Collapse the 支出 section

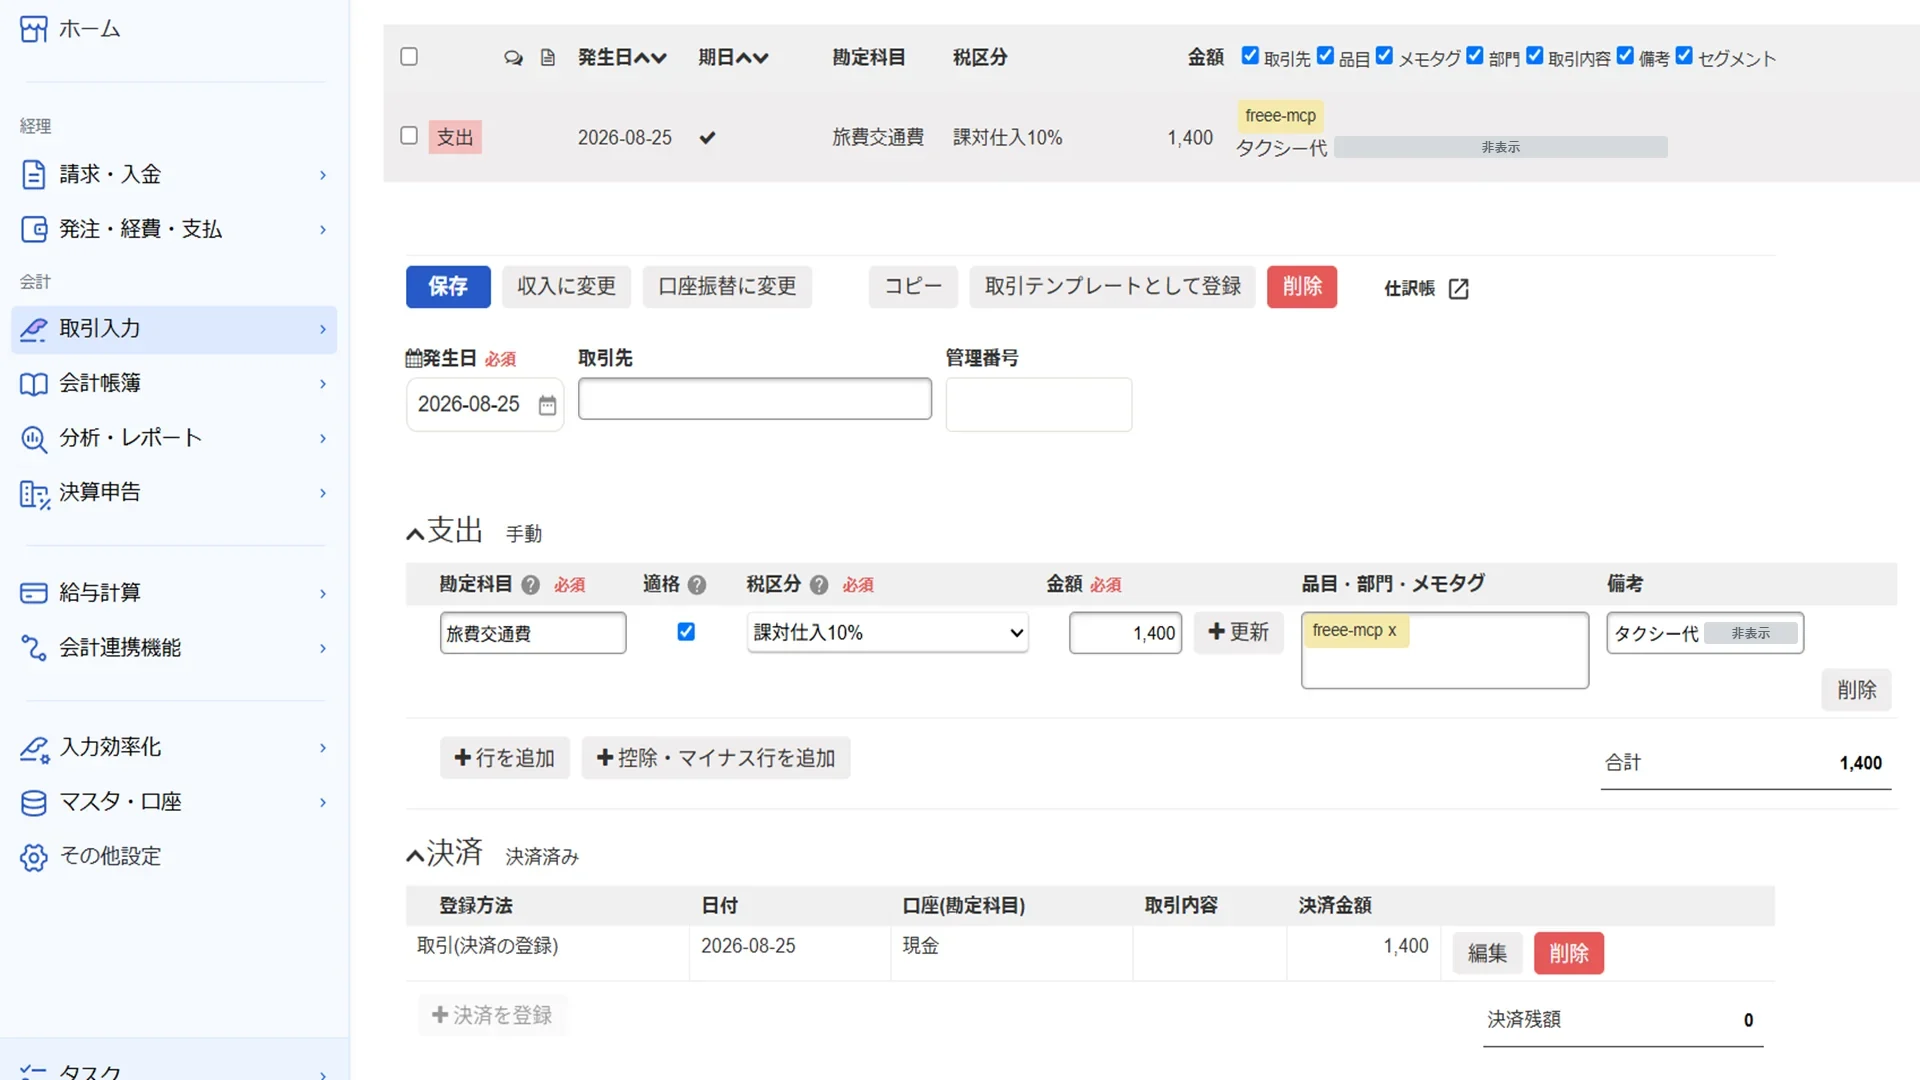415,535
